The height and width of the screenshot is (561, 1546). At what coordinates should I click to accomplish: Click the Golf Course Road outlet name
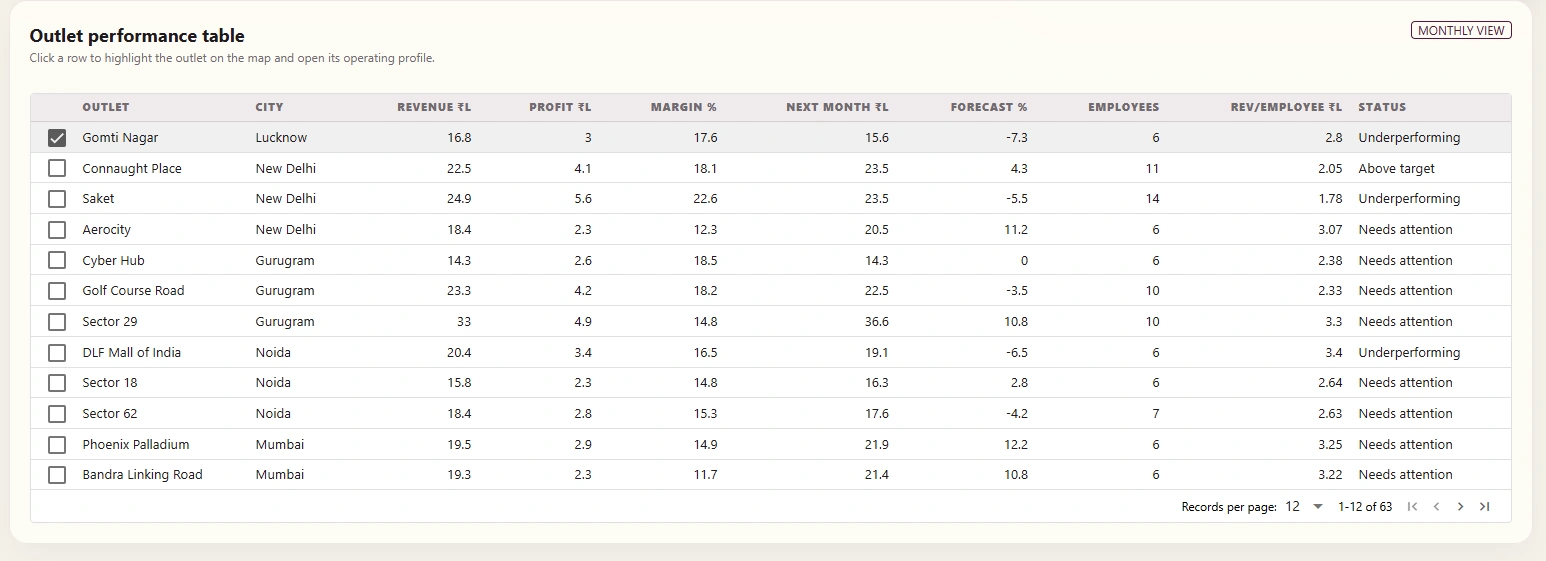click(133, 291)
